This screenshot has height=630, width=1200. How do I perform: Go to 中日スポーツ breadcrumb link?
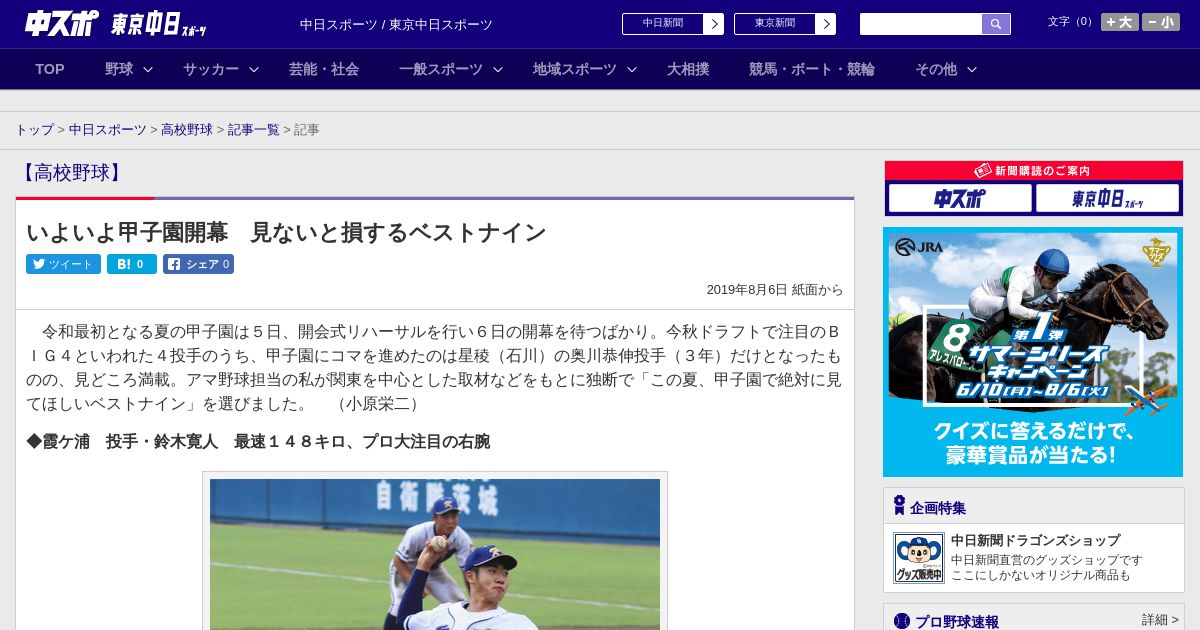[x=108, y=130]
